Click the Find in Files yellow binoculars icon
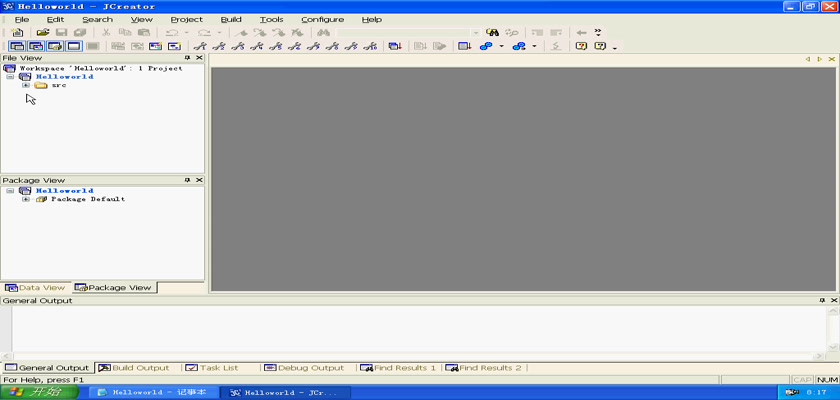Viewport: 840px width, 400px height. click(x=492, y=33)
